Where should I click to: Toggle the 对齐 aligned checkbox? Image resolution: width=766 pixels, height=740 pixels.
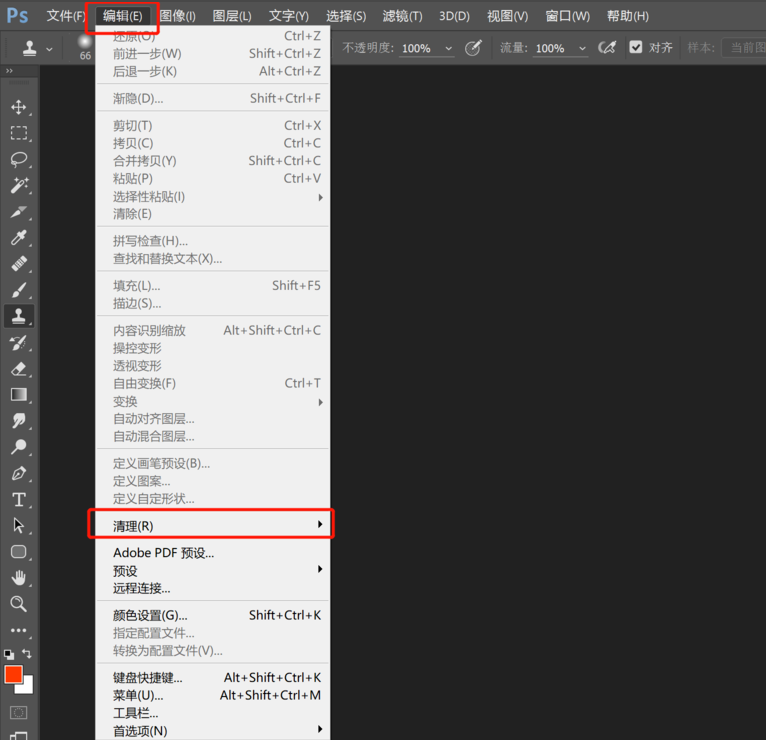pos(636,47)
